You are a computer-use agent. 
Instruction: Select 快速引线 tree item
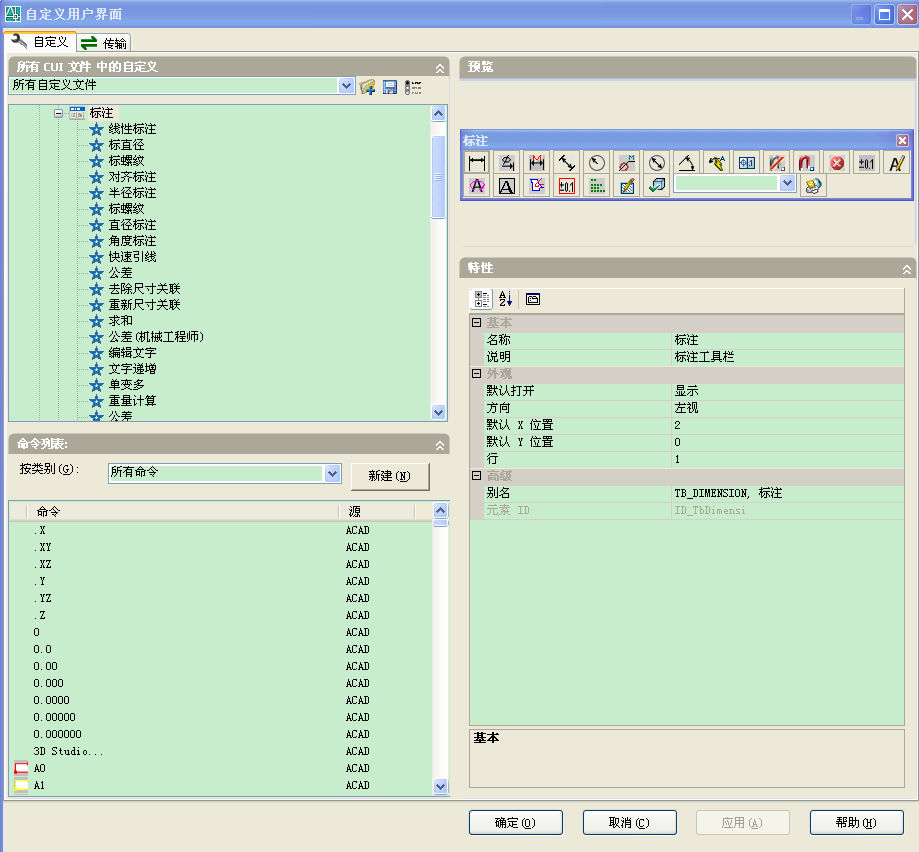click(132, 257)
